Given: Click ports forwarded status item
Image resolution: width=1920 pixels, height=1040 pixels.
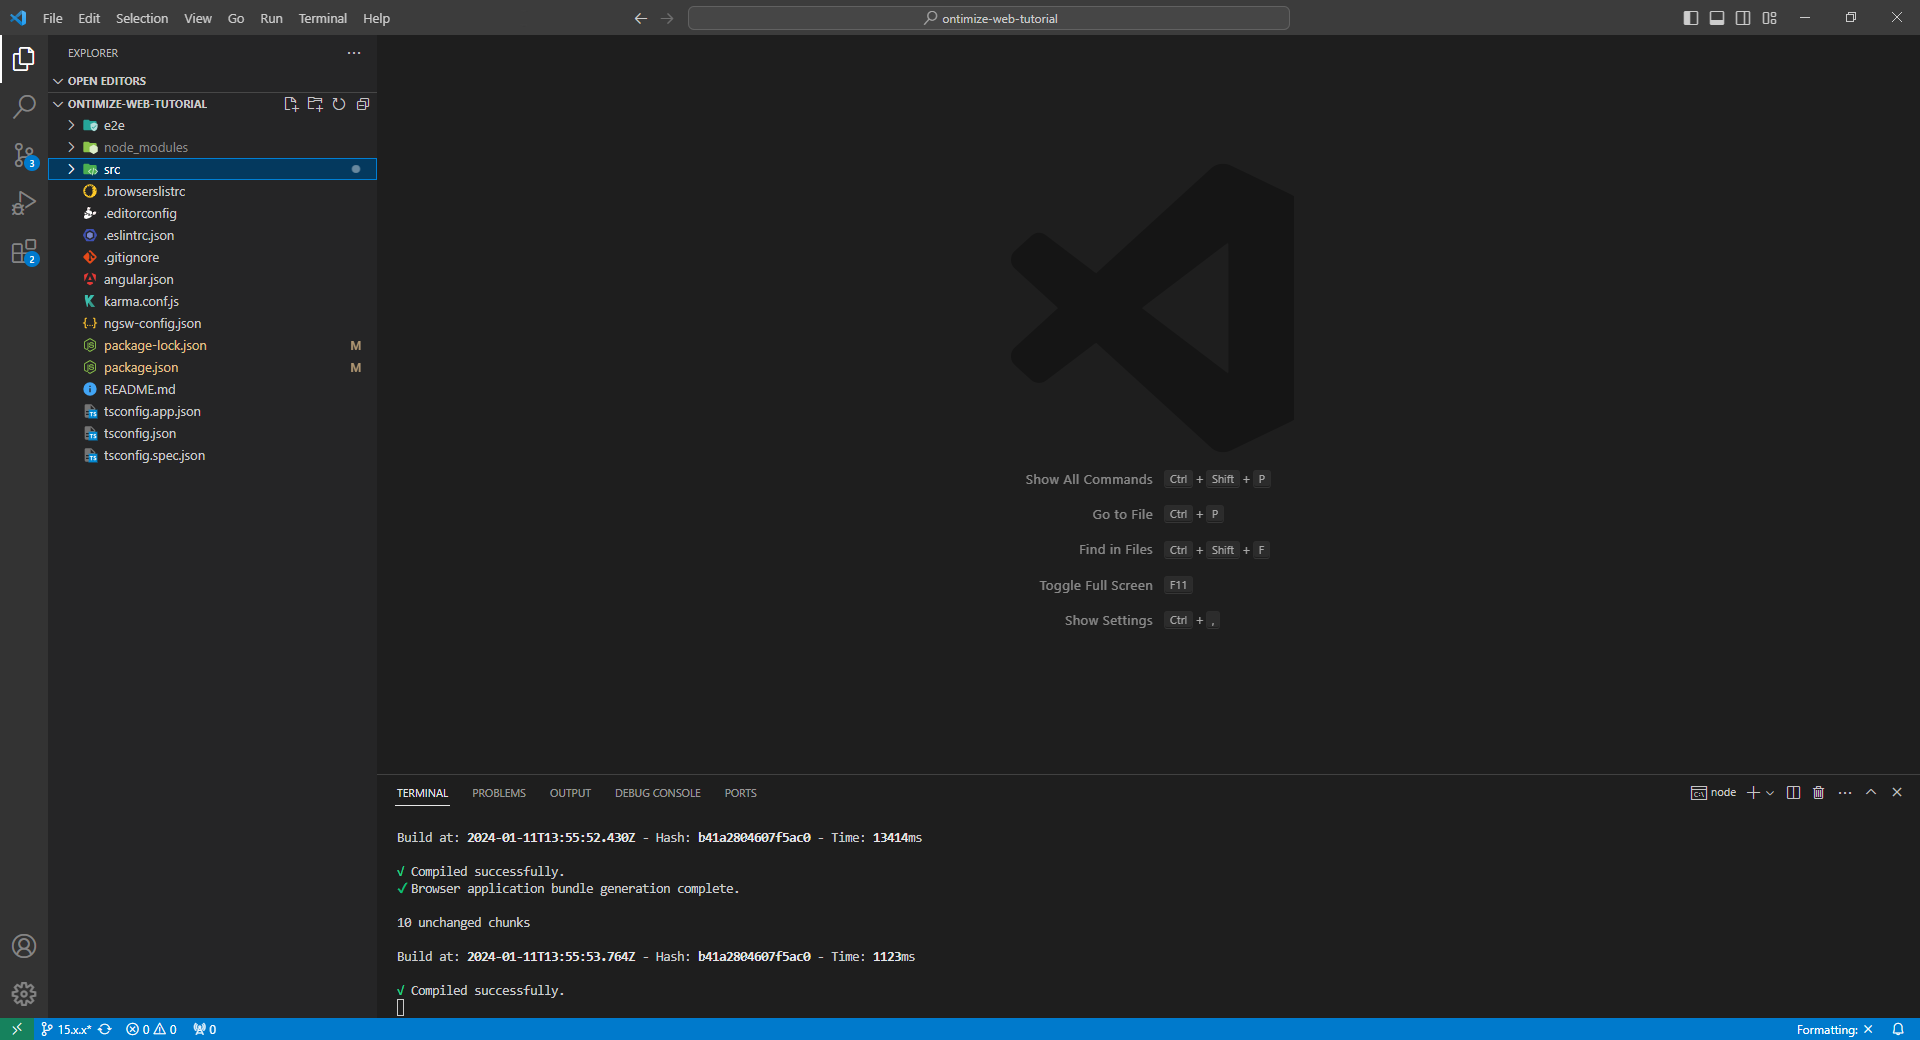Looking at the screenshot, I should coord(205,1029).
